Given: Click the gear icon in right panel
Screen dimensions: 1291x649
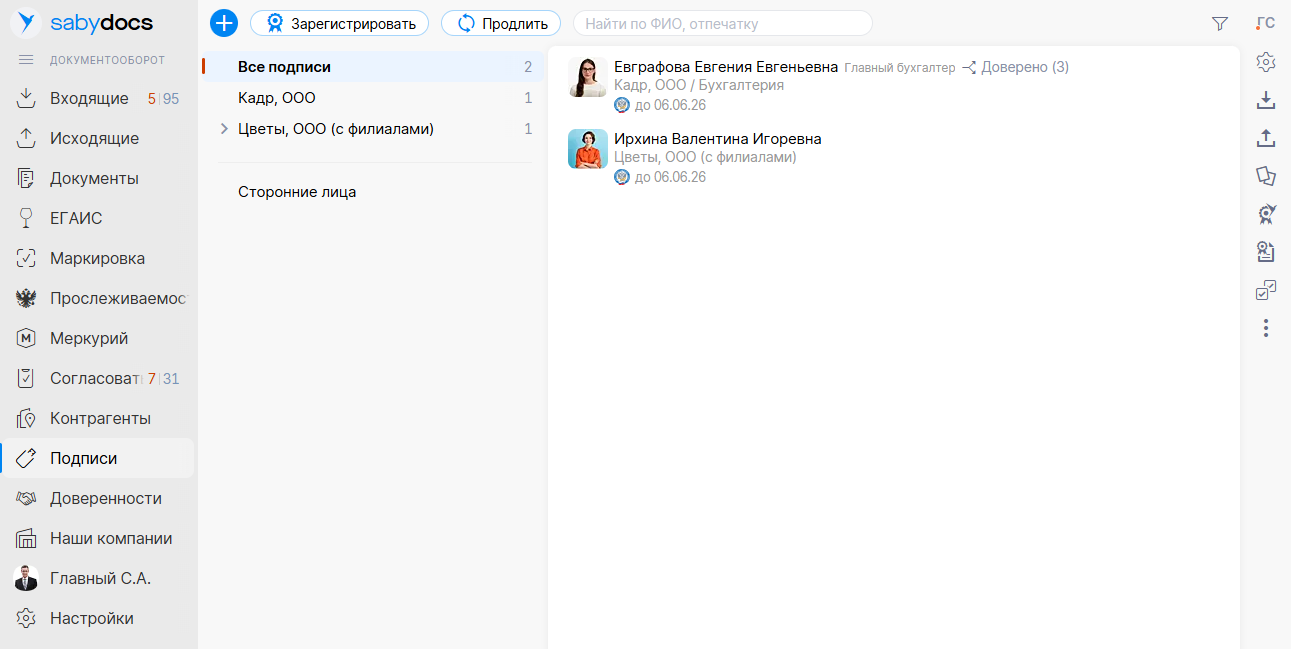Looking at the screenshot, I should tap(1265, 61).
